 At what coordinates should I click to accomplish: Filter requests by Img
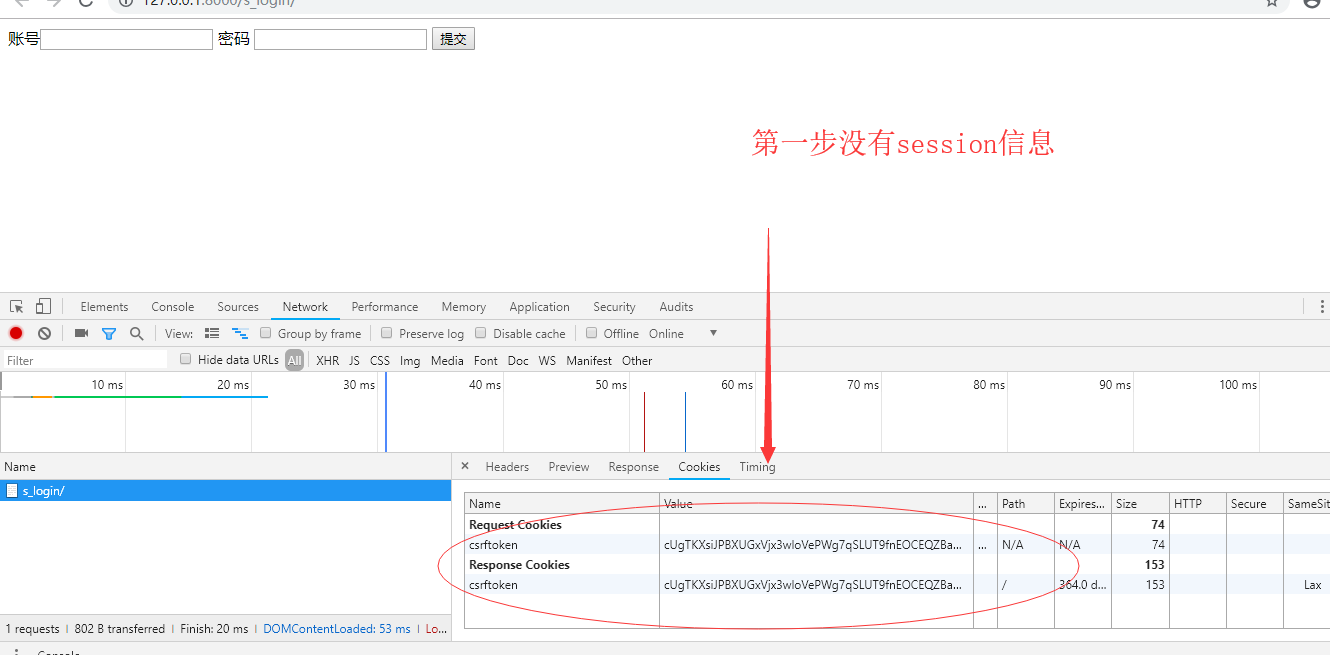410,361
